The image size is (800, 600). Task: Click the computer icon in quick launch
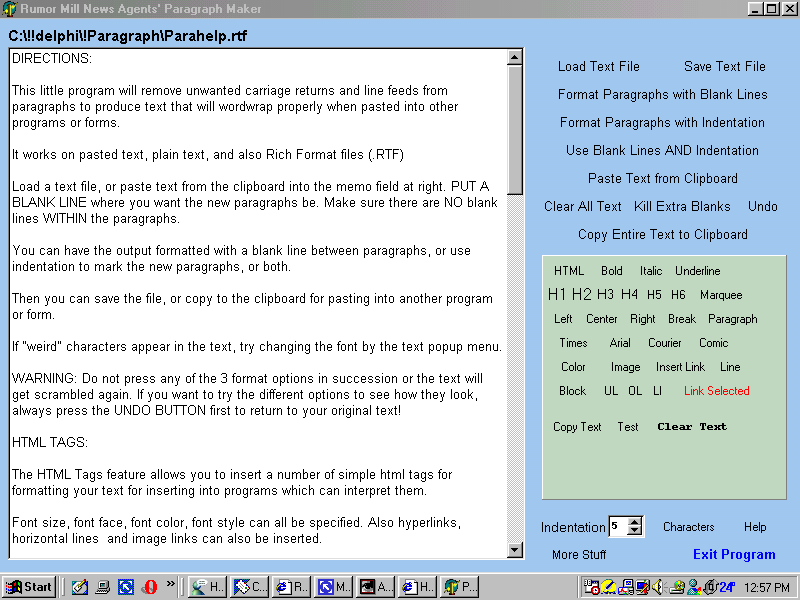pyautogui.click(x=103, y=587)
